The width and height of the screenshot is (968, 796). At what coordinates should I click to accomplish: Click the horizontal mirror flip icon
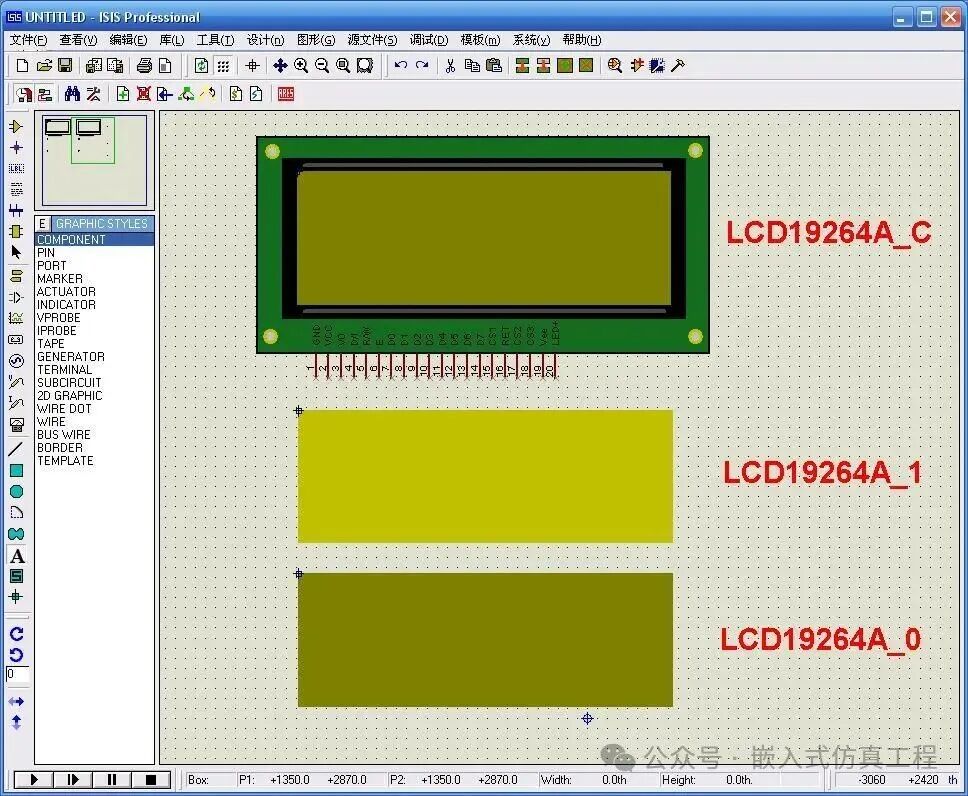17,702
